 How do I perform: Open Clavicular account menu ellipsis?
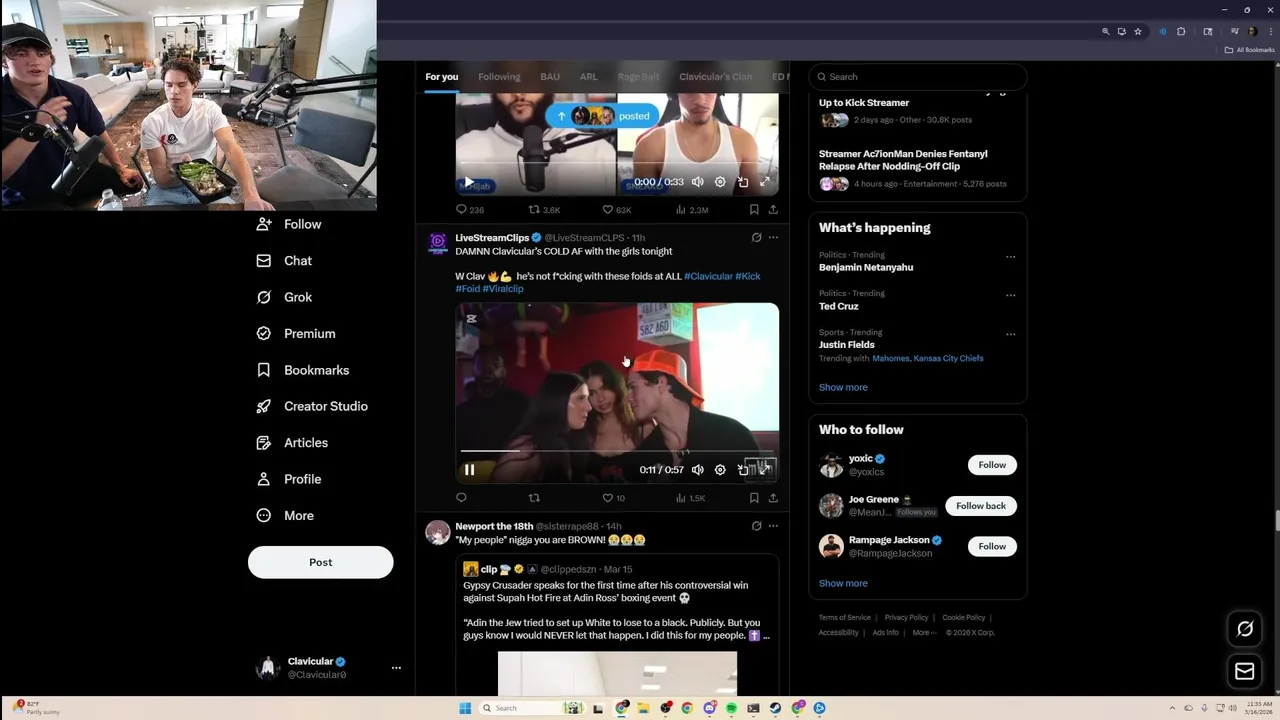(x=396, y=667)
